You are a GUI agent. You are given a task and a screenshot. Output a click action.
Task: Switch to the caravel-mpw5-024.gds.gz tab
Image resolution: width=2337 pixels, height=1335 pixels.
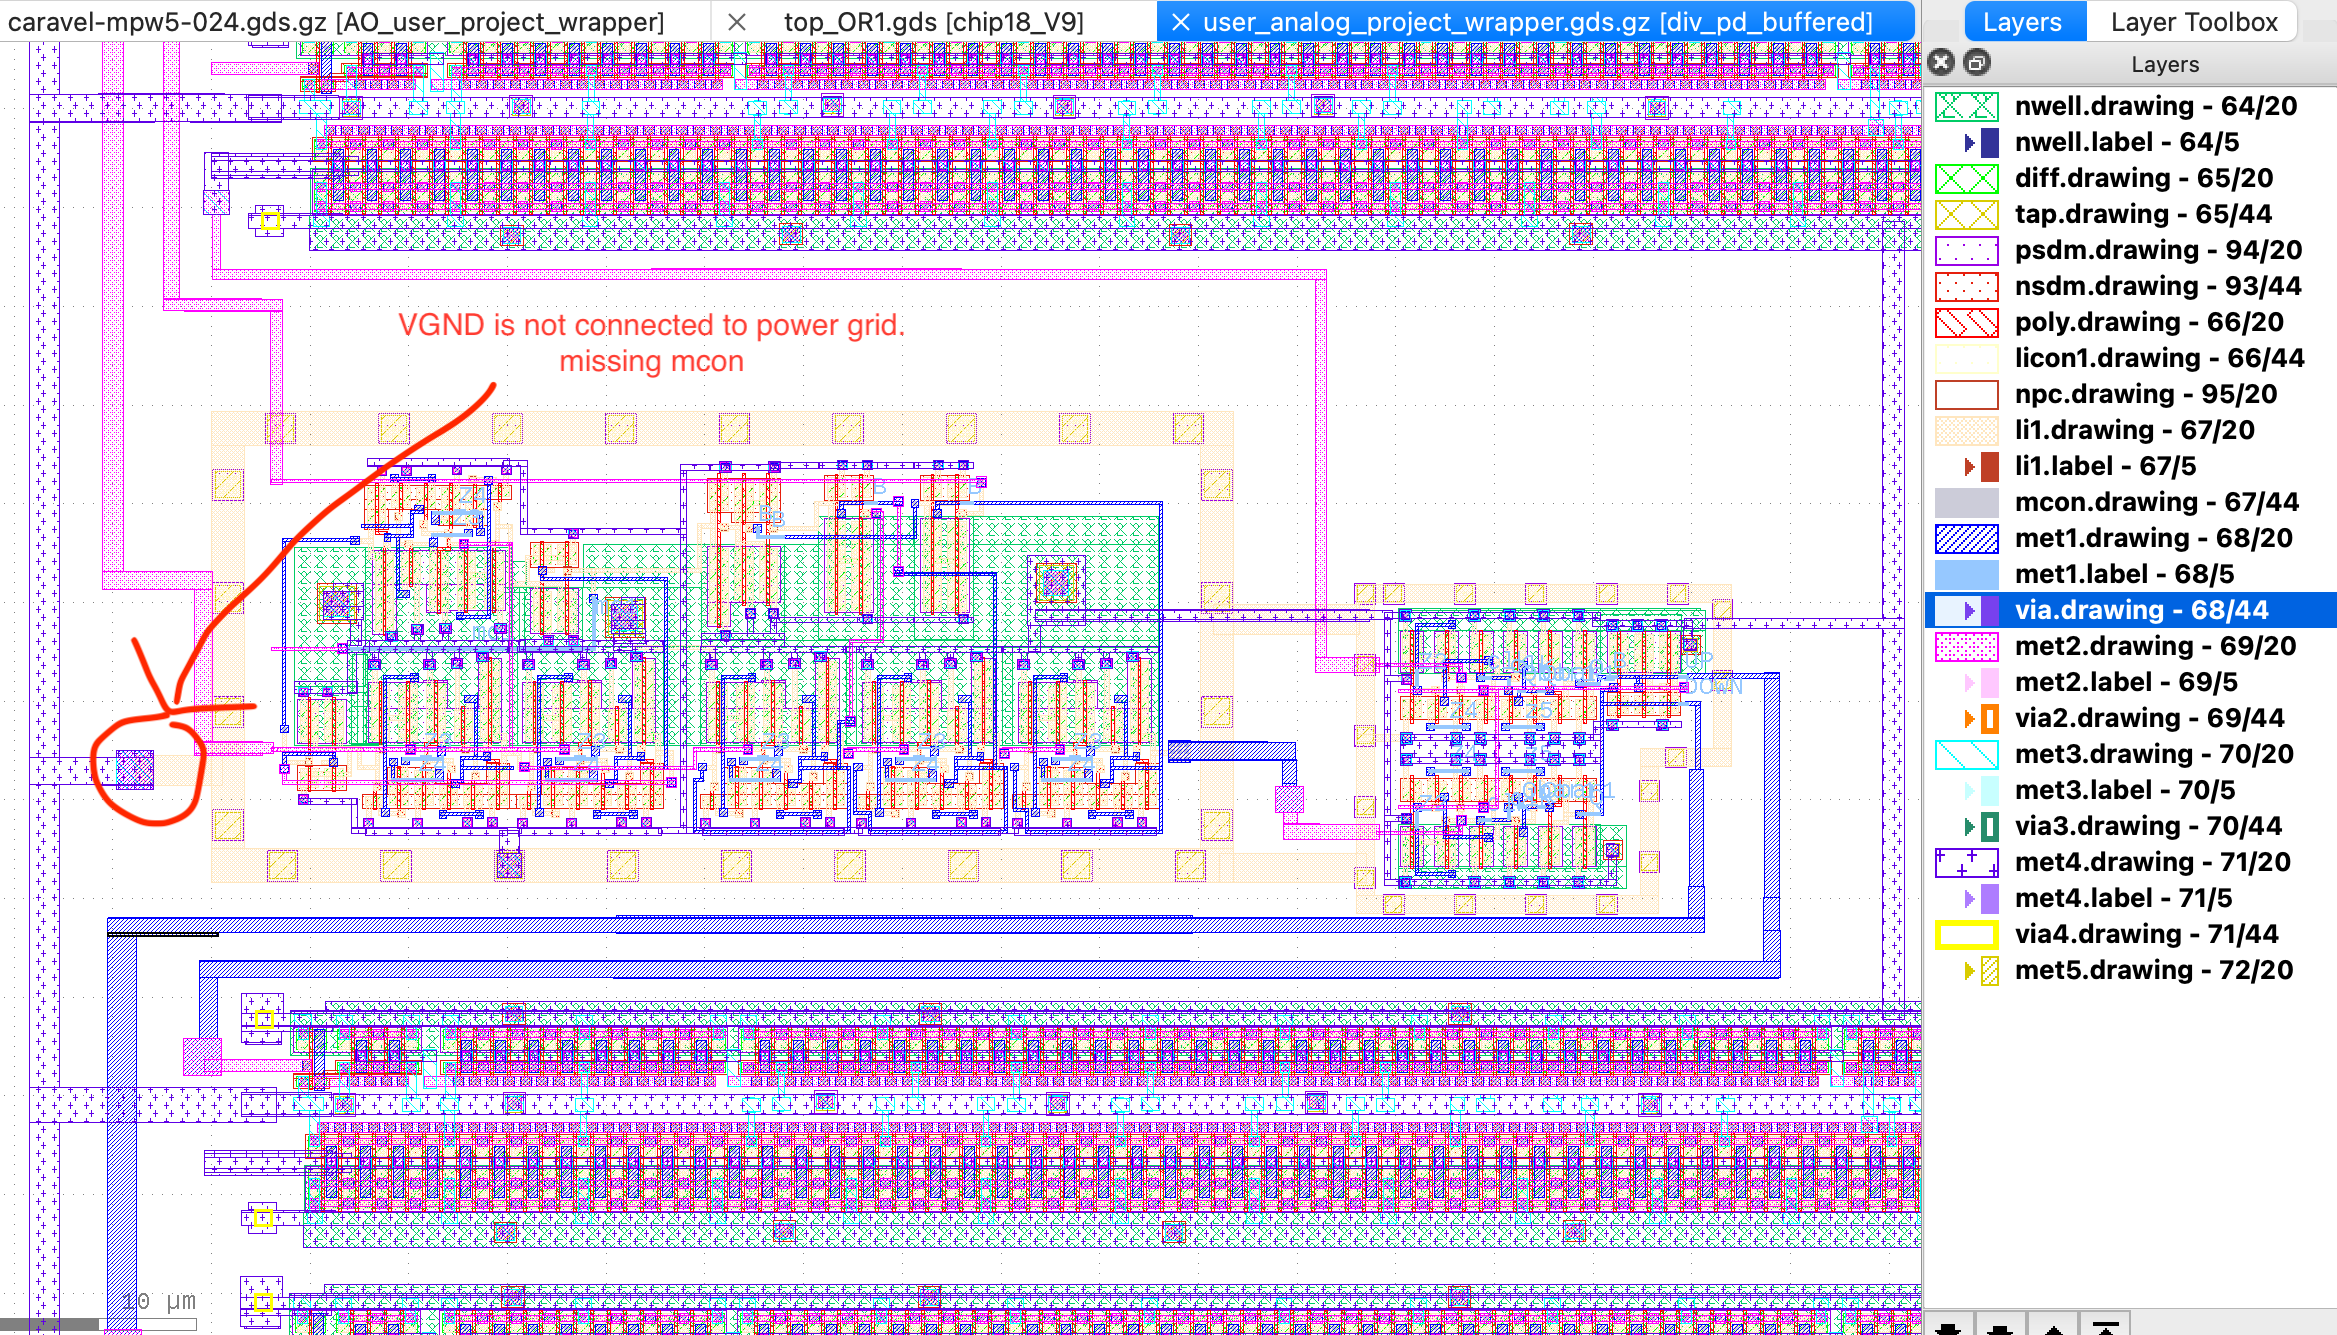[336, 22]
